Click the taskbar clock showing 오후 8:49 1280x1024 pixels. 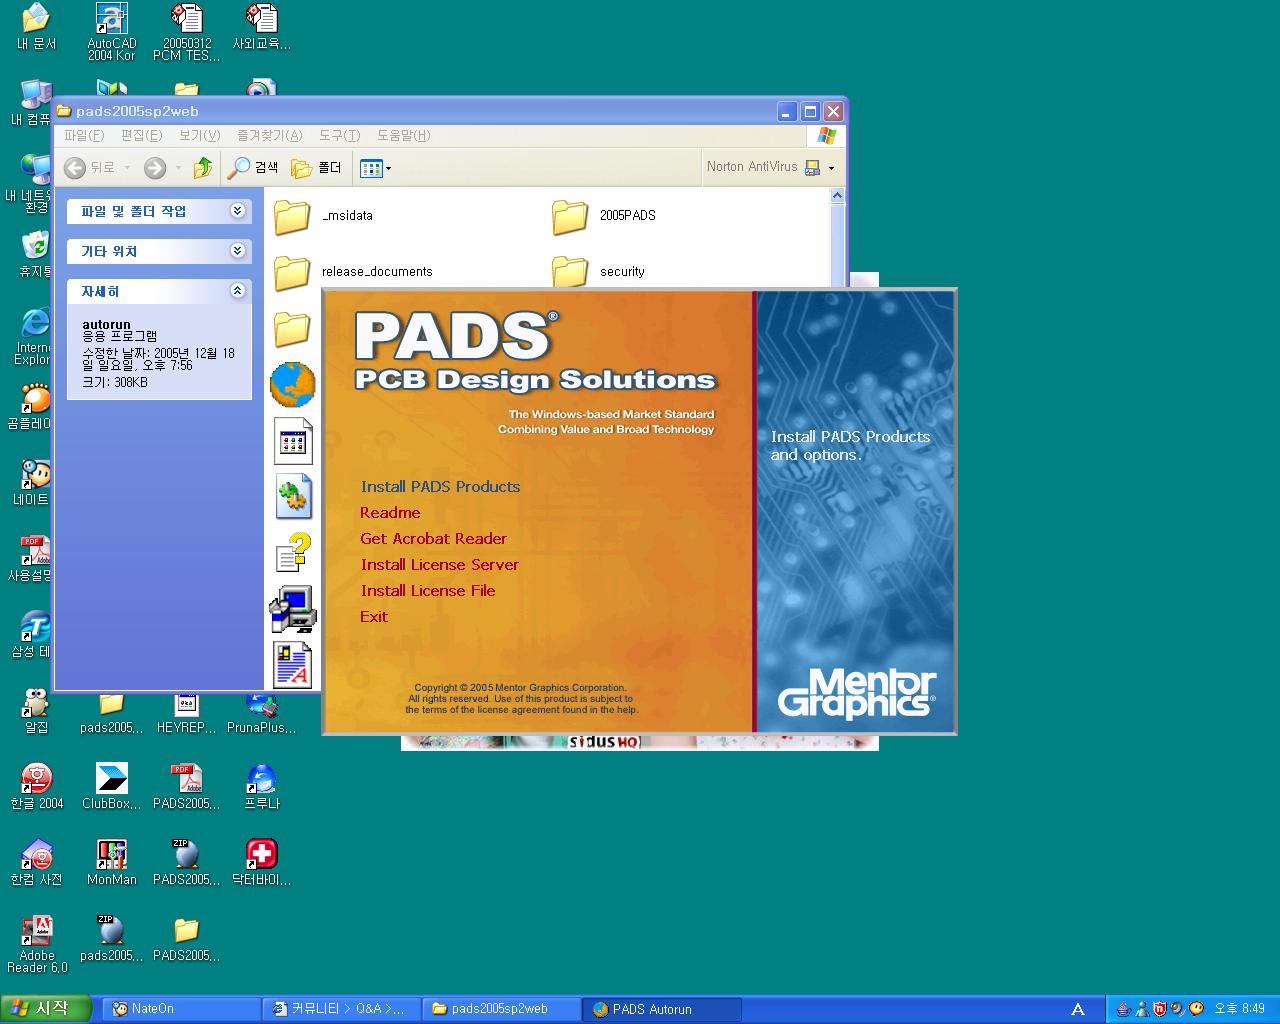coord(1240,1009)
